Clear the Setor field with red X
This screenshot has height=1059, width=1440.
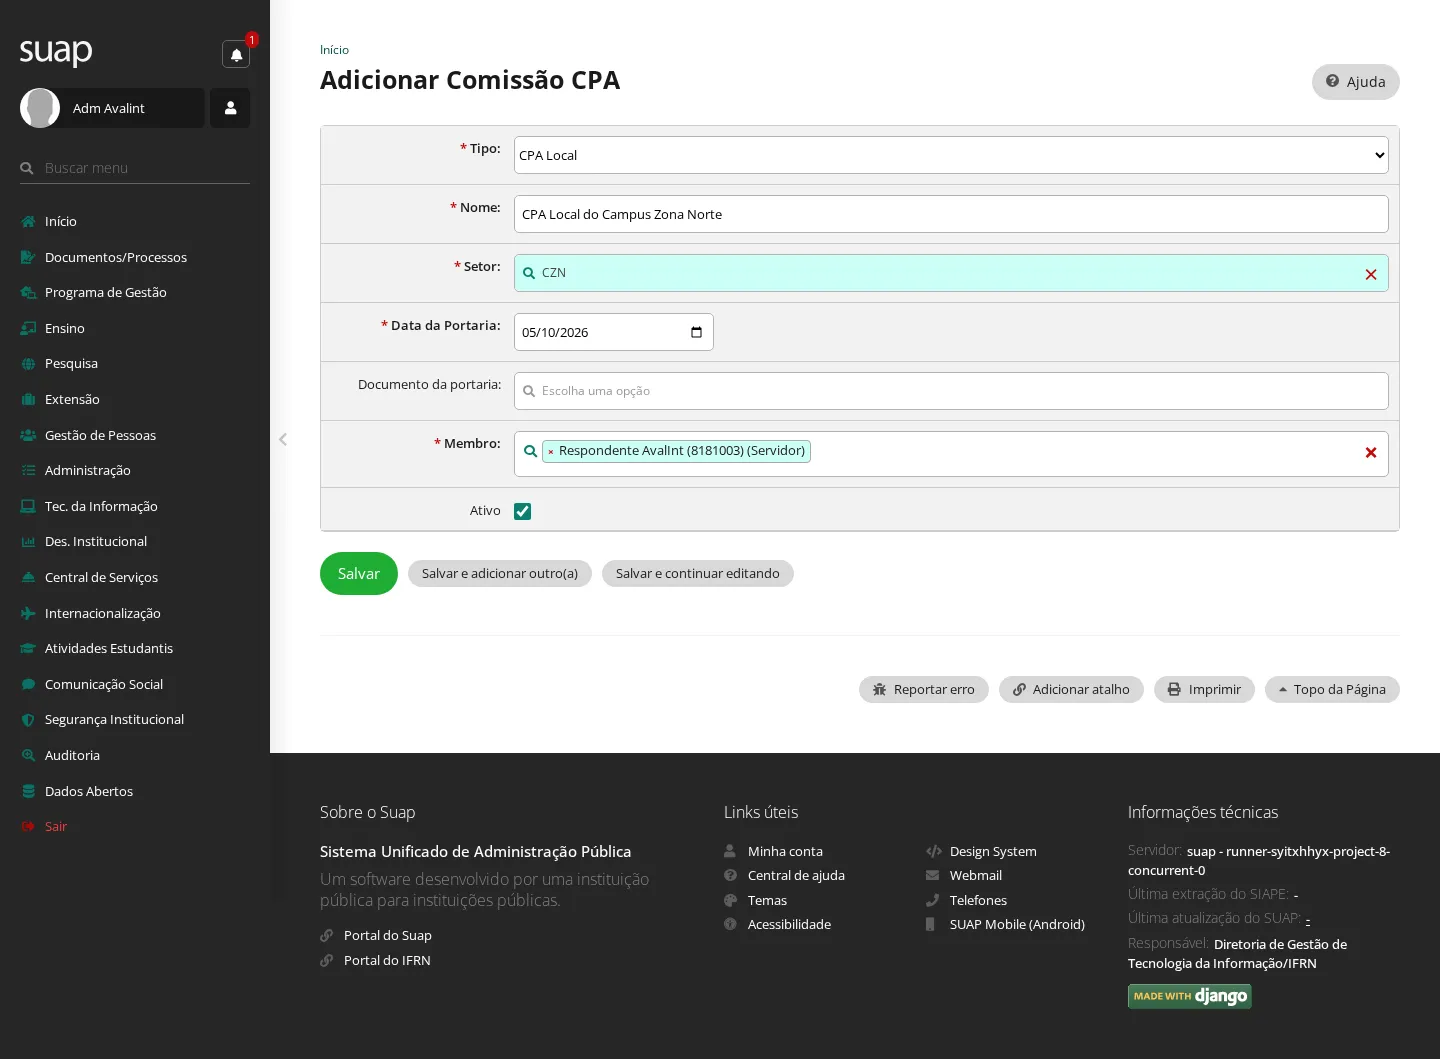(x=1371, y=274)
